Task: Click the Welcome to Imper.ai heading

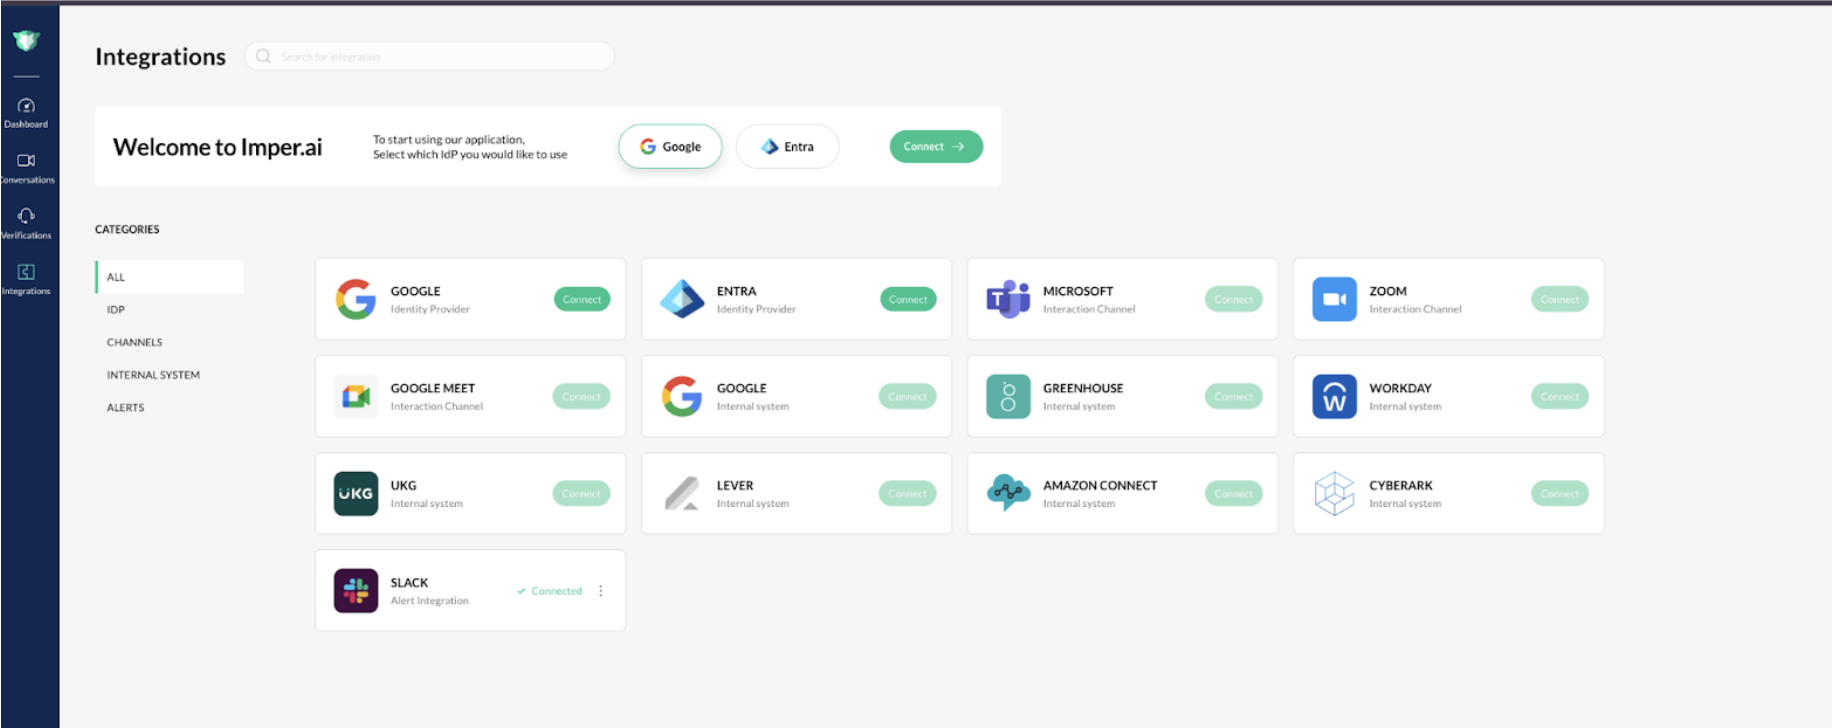Action: pyautogui.click(x=217, y=147)
